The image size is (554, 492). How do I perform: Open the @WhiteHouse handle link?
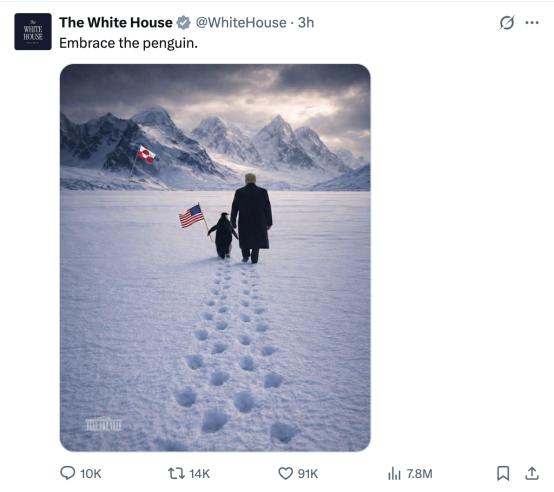pos(241,23)
